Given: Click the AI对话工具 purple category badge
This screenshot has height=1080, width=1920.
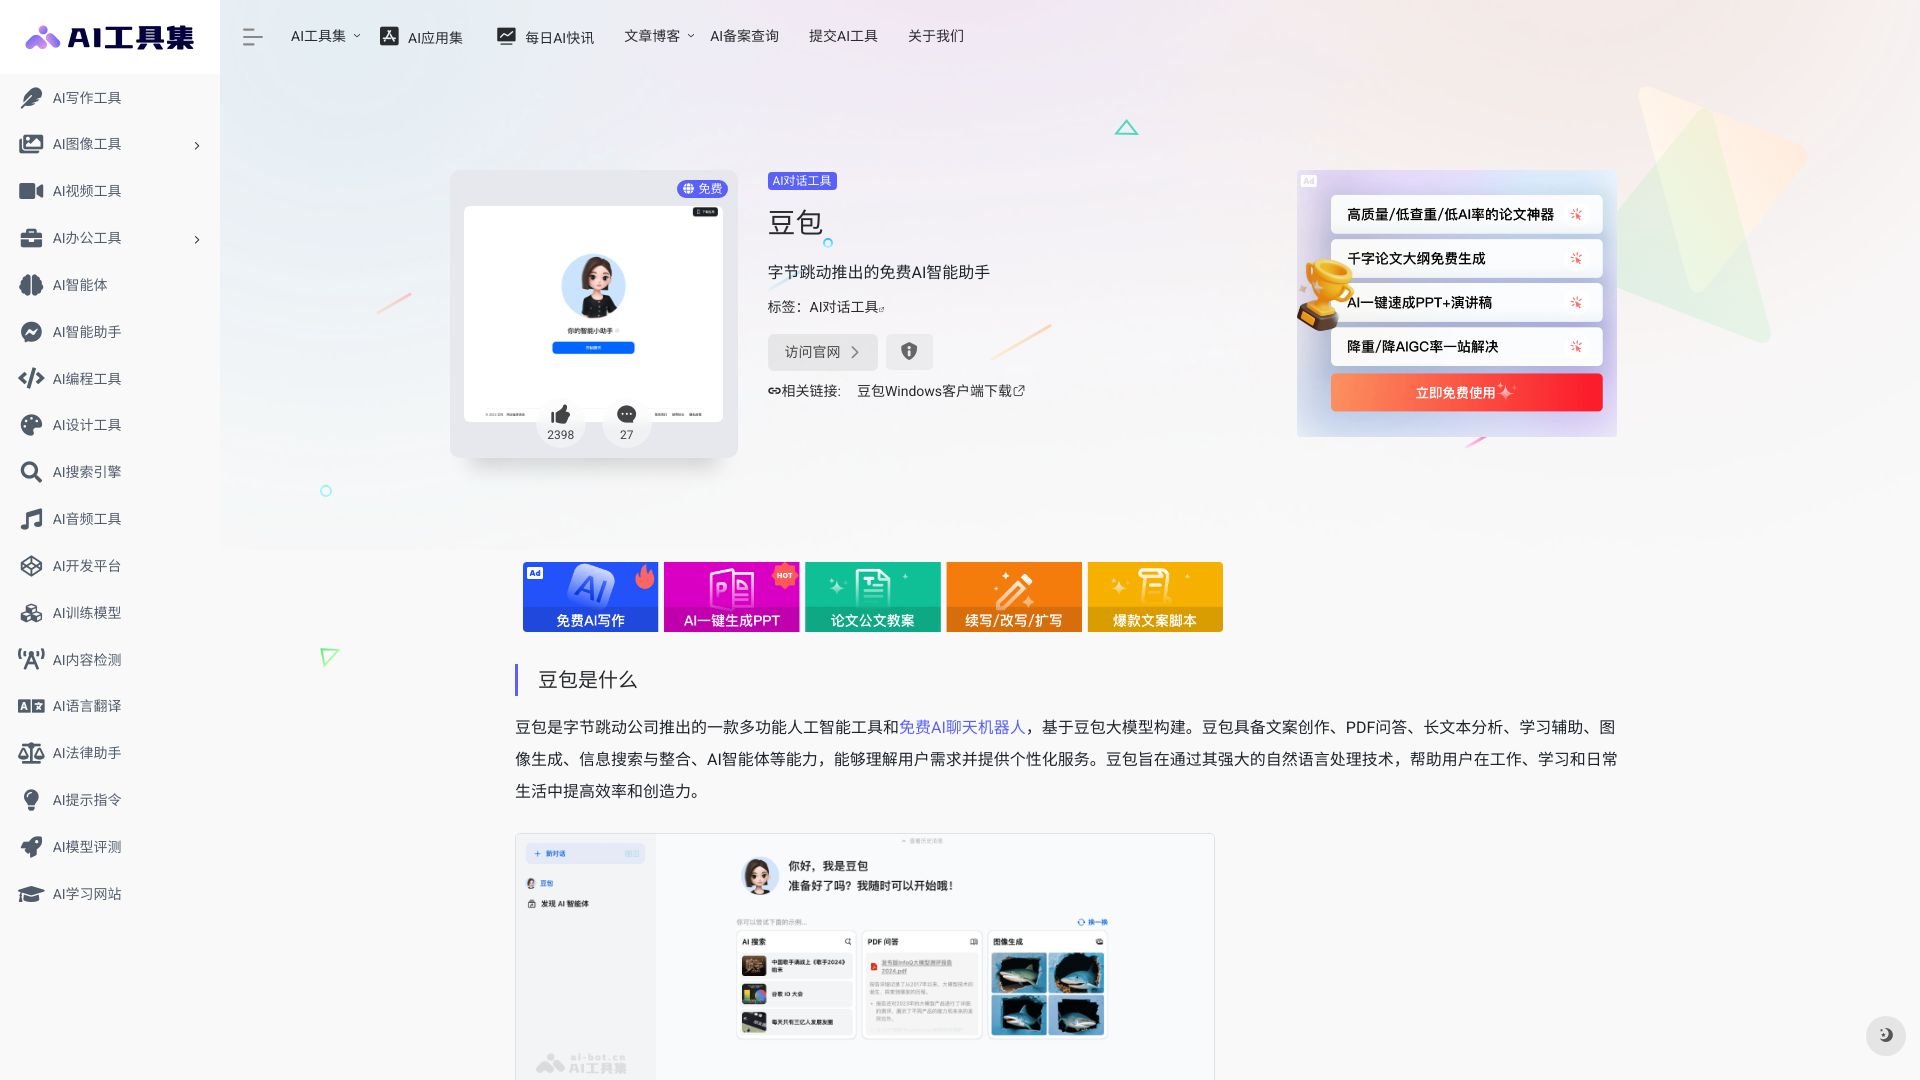Looking at the screenshot, I should (x=802, y=181).
